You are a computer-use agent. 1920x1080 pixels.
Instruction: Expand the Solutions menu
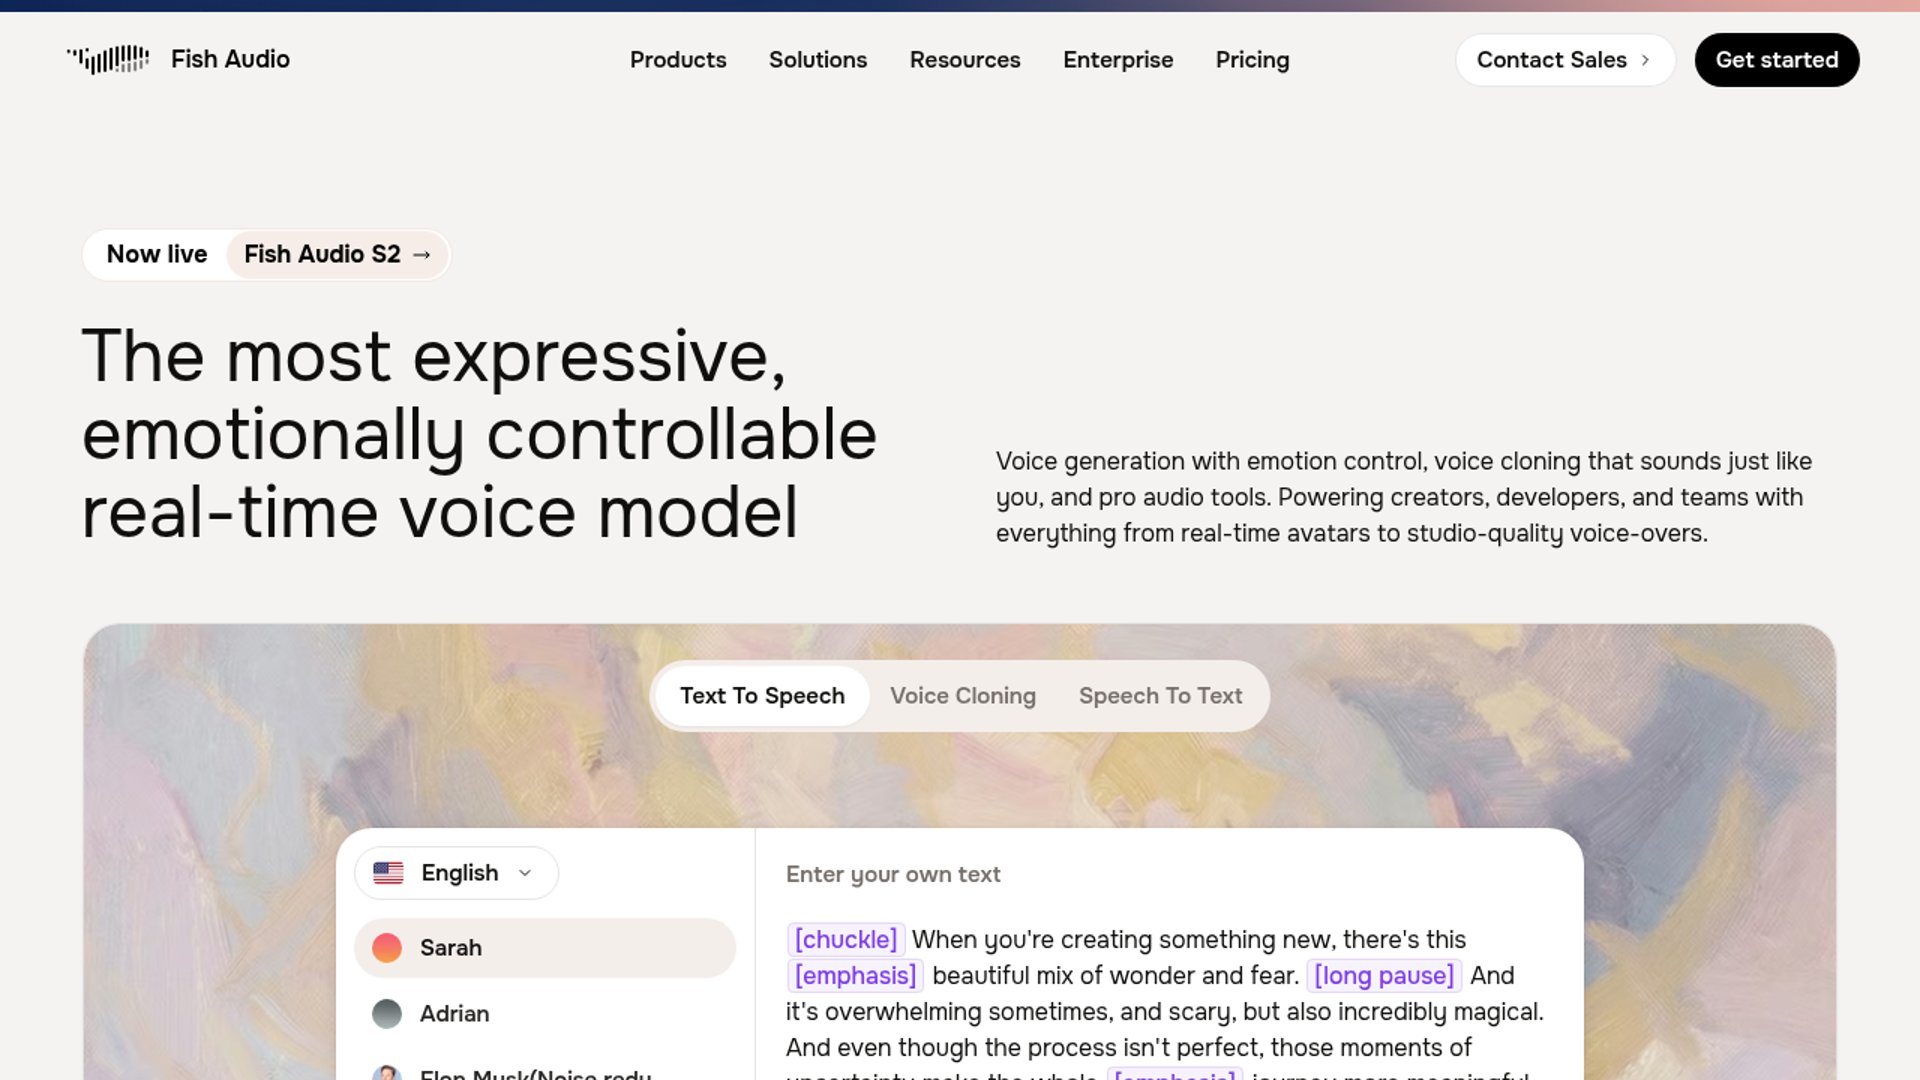click(x=817, y=60)
